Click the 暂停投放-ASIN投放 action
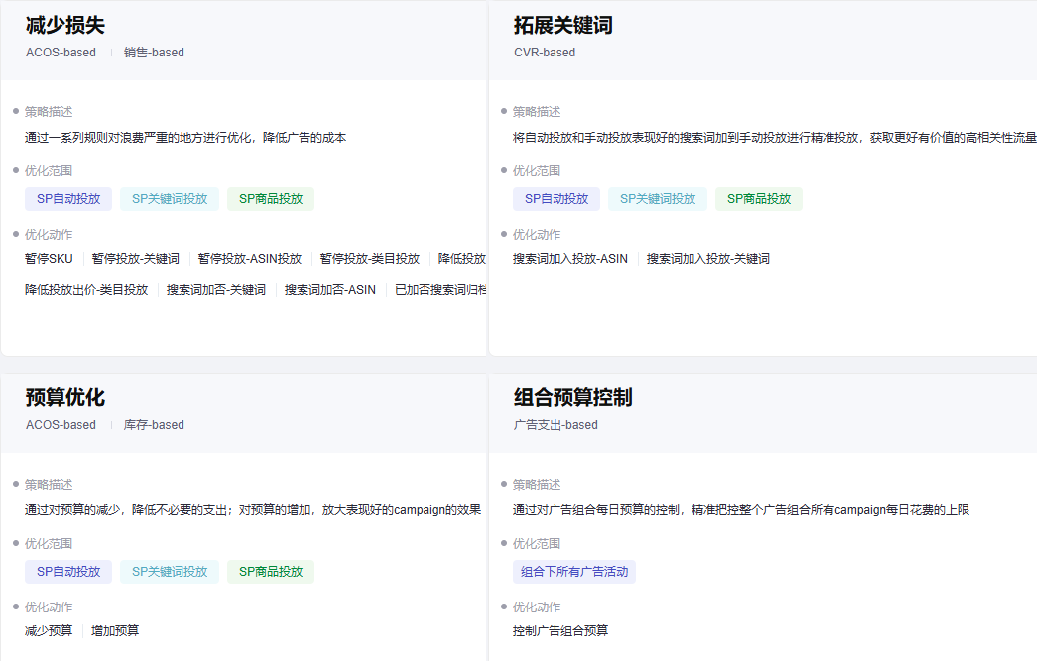Screen dimensions: 1038x662 pyautogui.click(x=249, y=258)
